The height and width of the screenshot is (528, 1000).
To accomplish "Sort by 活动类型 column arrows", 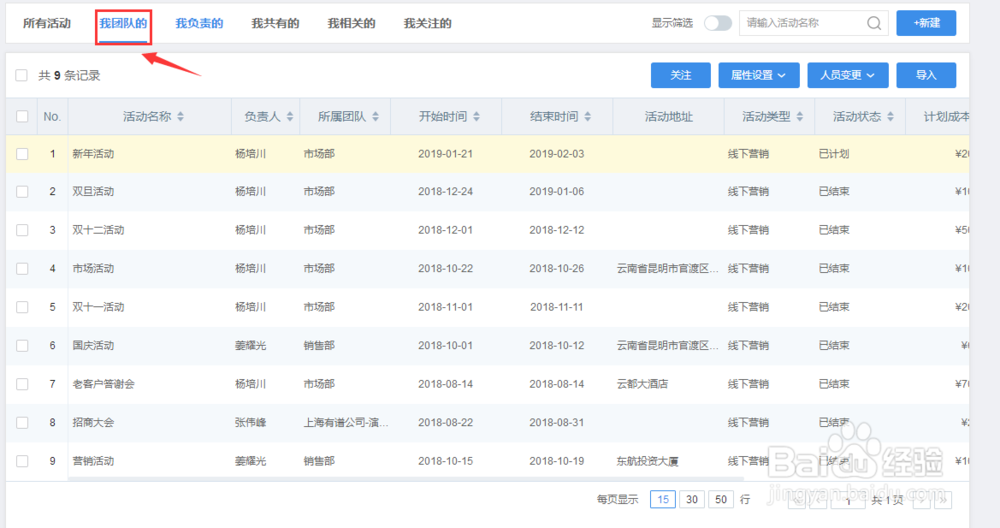I will (x=800, y=117).
